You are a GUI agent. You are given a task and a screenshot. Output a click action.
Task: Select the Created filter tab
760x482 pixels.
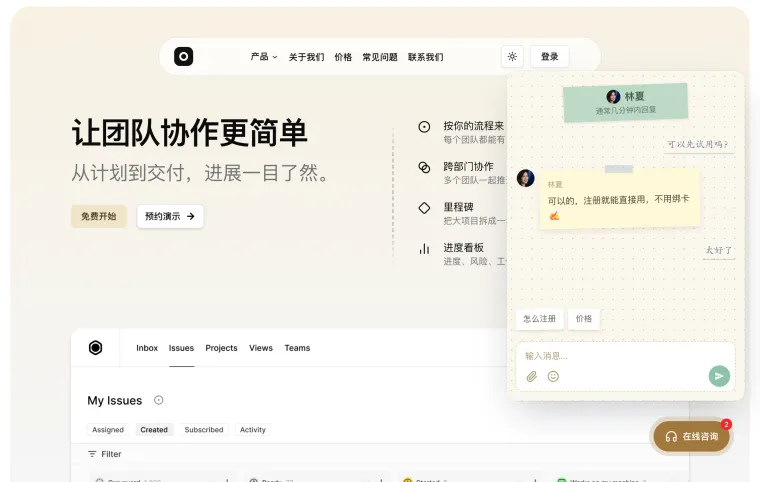coord(154,430)
